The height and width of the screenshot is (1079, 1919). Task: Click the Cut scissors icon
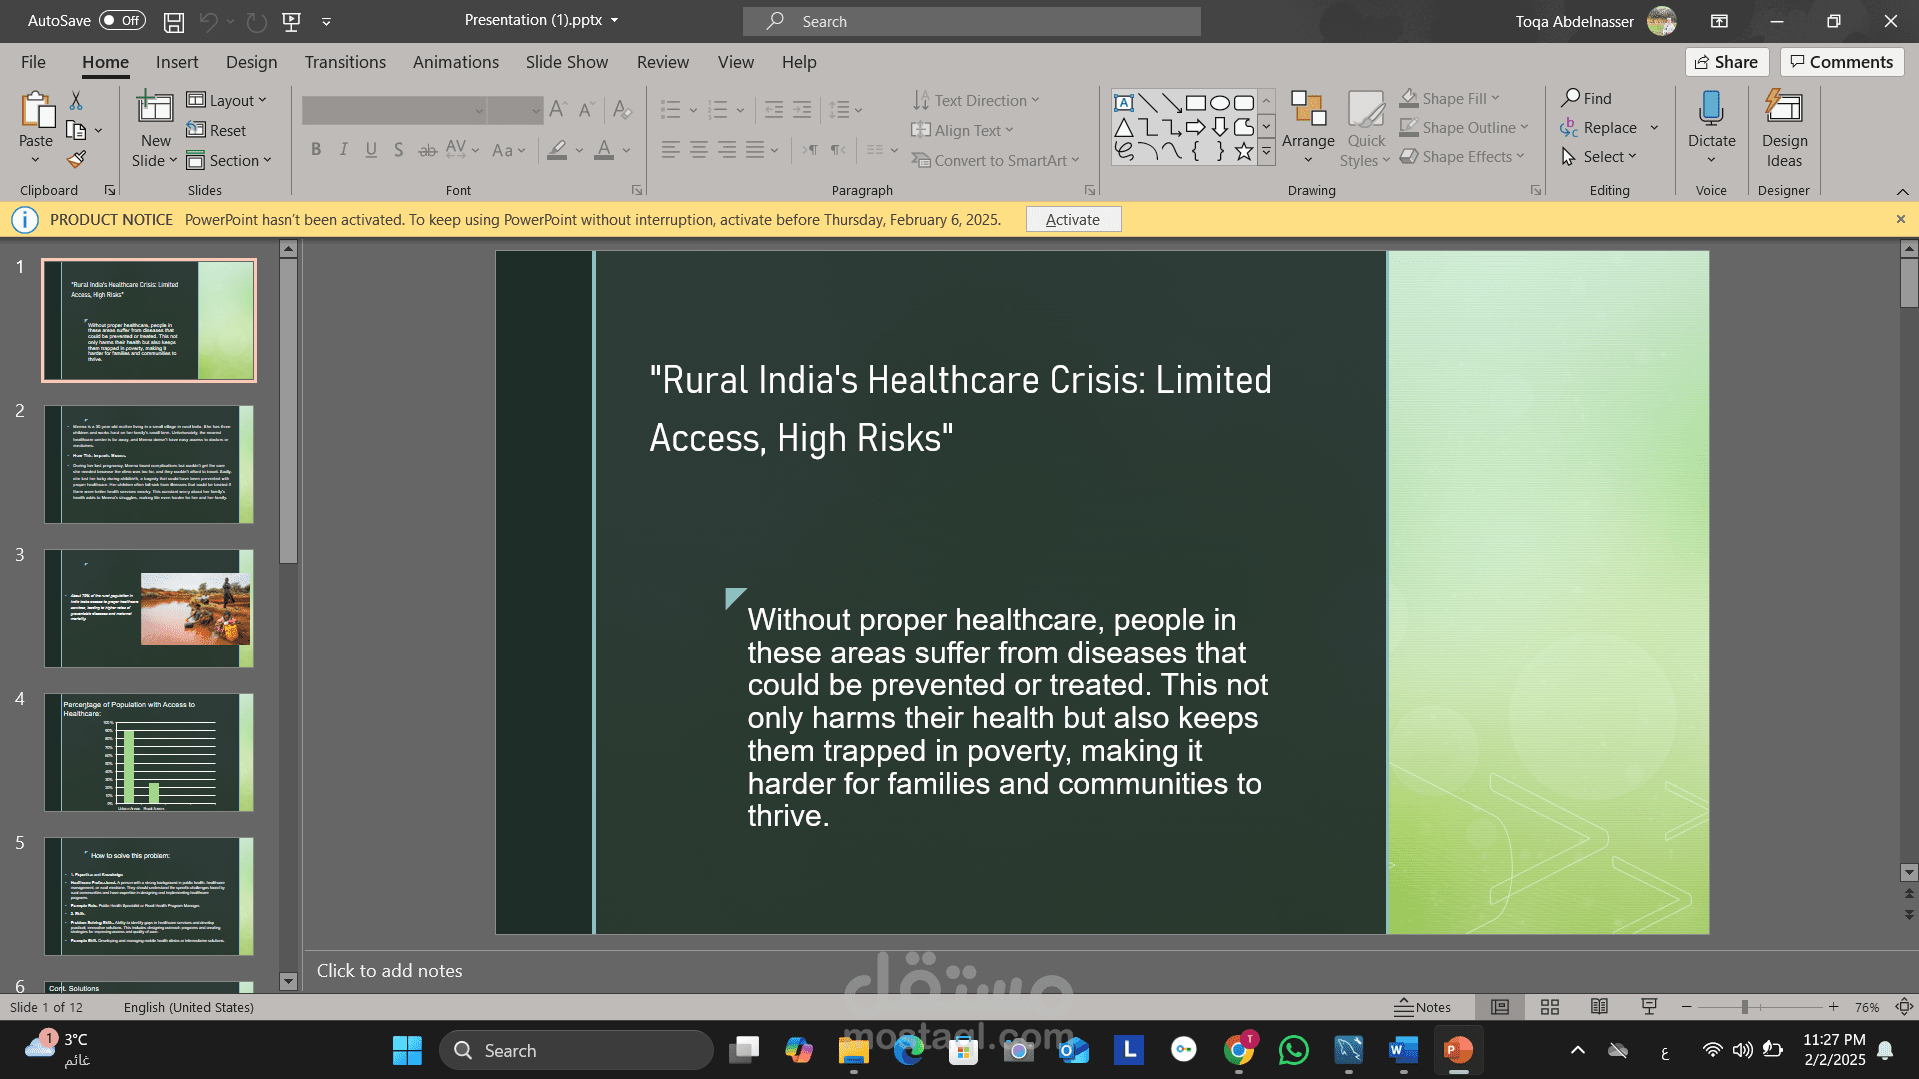click(x=76, y=100)
